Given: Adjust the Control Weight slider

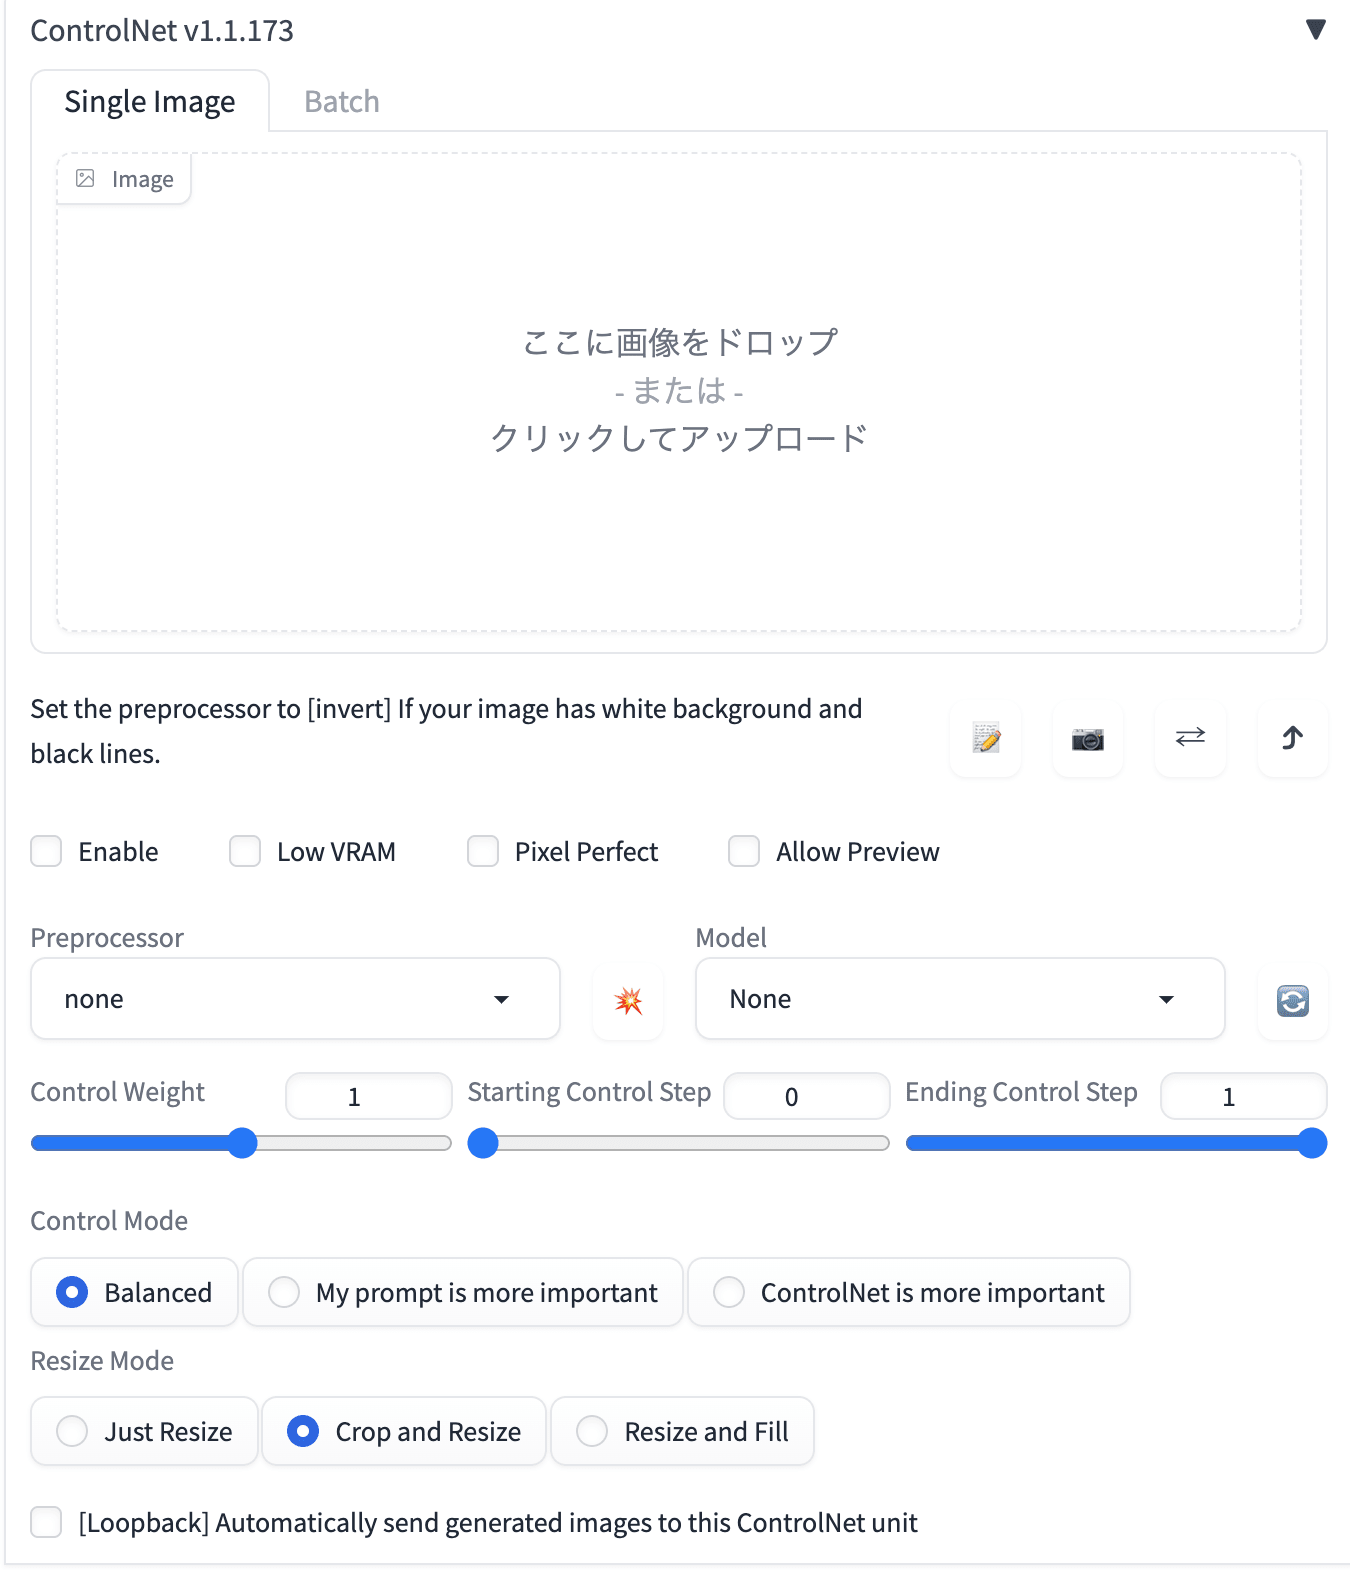Looking at the screenshot, I should [241, 1143].
